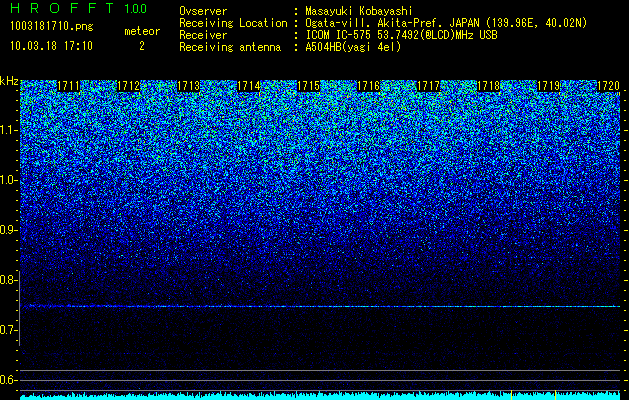Click time marker 1717
Screen dimensions: 629x400
(428, 86)
